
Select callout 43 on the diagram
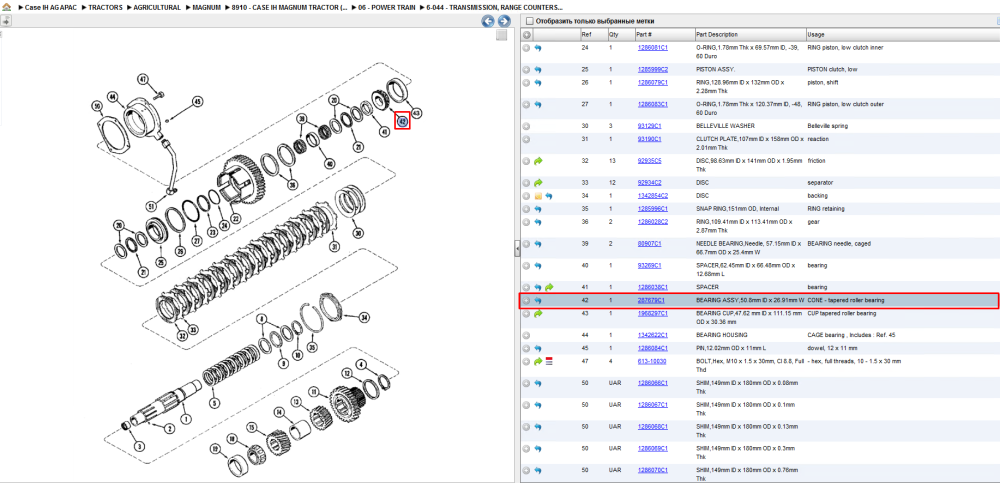coord(416,113)
